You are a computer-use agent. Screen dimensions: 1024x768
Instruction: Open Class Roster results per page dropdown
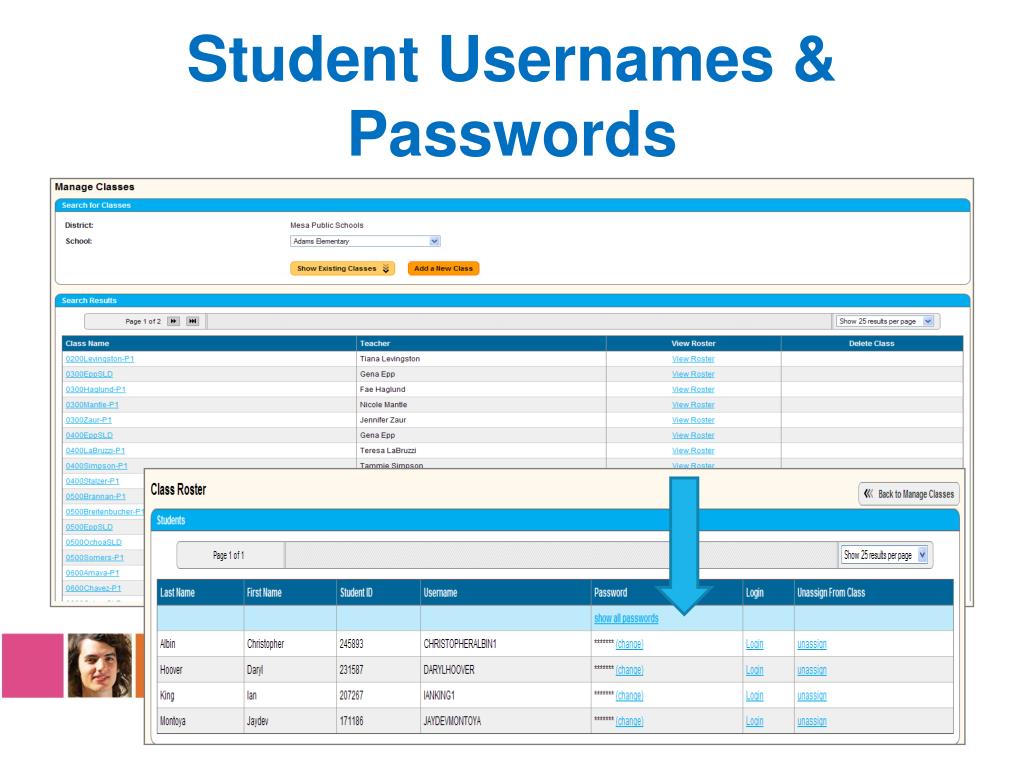(885, 555)
